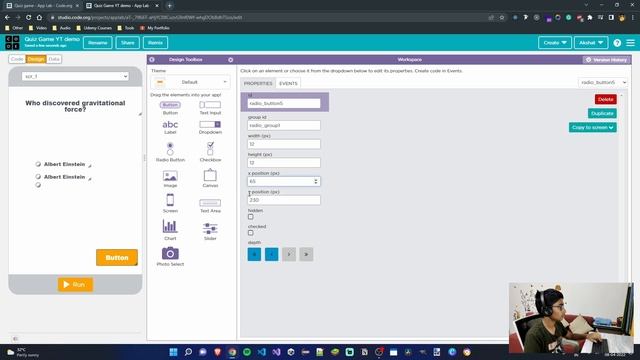640x360 pixels.
Task: Toggle the hidden checkbox
Action: click(x=251, y=217)
